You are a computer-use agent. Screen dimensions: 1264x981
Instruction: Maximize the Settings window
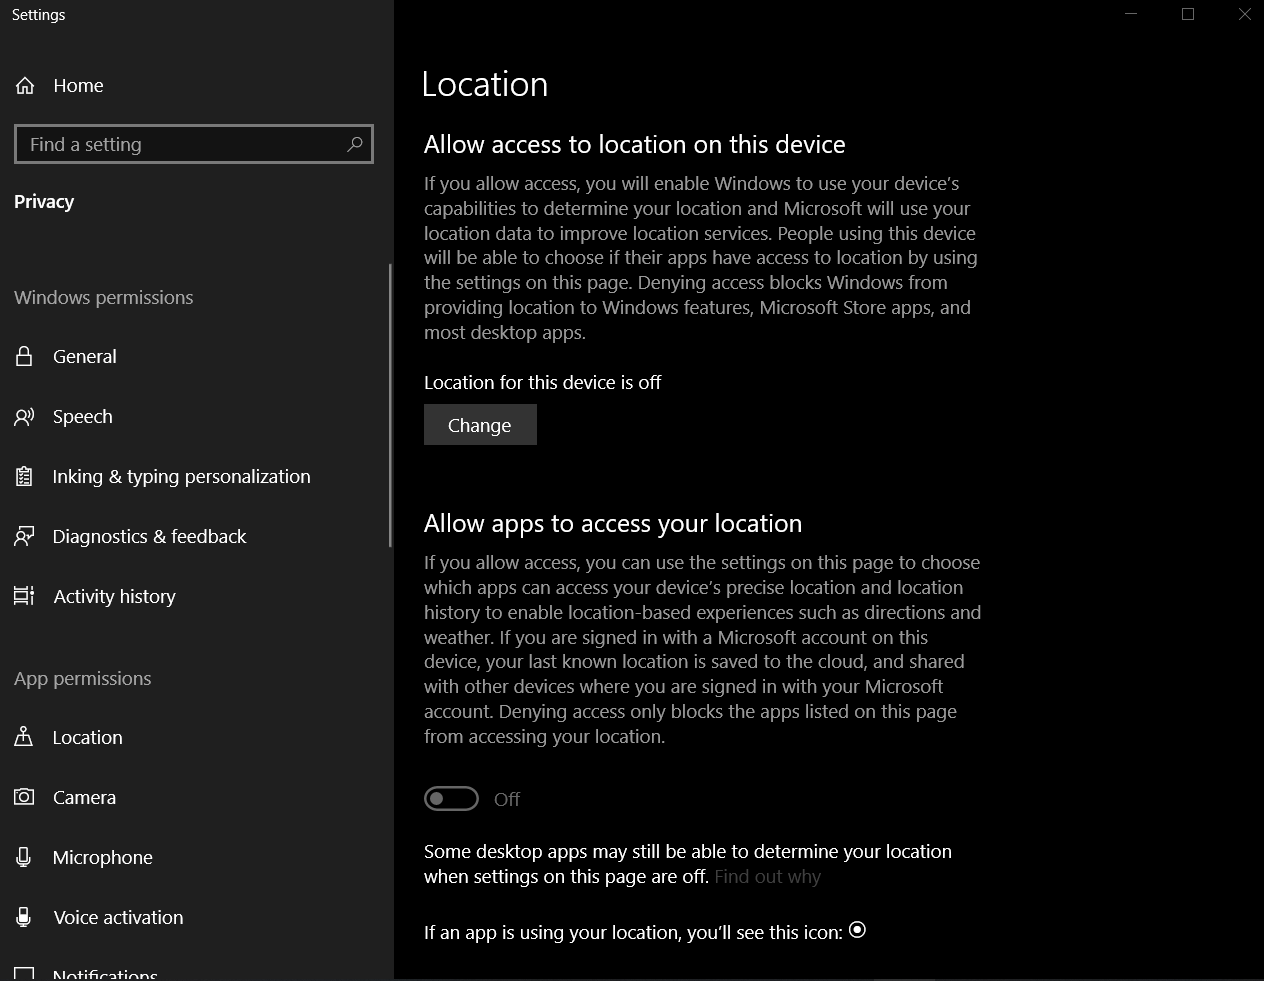pyautogui.click(x=1188, y=14)
